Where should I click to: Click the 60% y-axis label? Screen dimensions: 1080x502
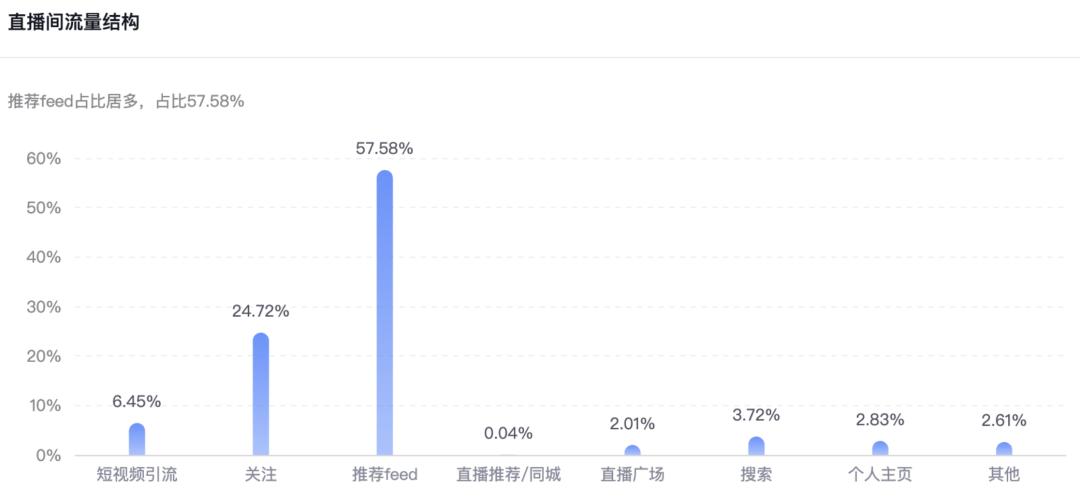(45, 159)
